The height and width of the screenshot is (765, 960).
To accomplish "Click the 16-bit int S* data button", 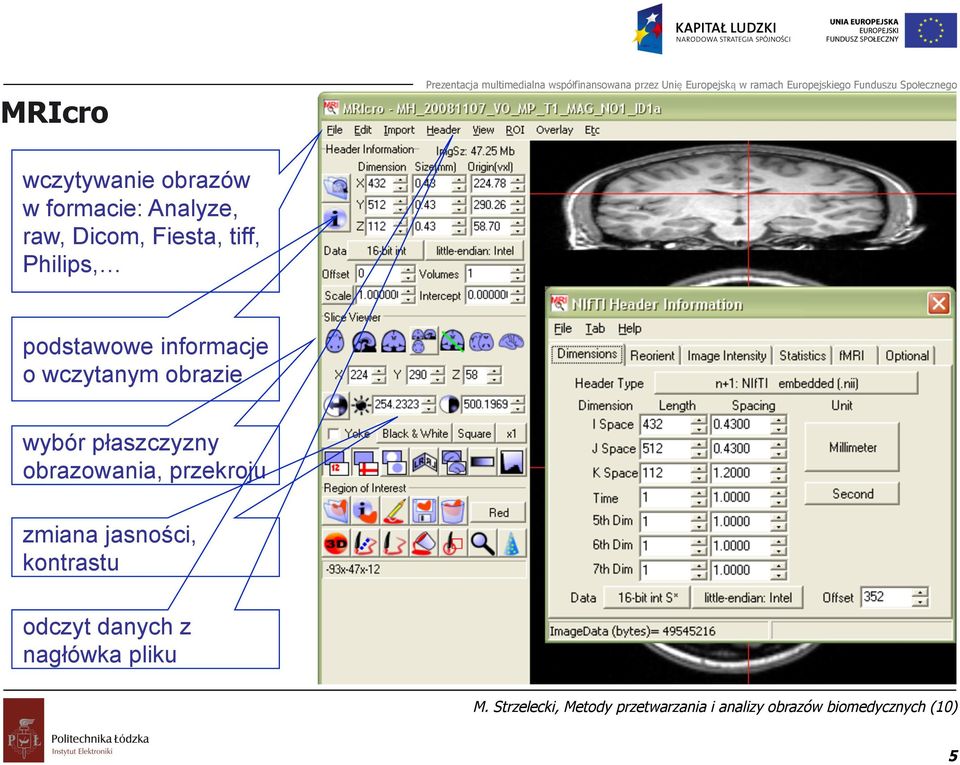I will 647,597.
